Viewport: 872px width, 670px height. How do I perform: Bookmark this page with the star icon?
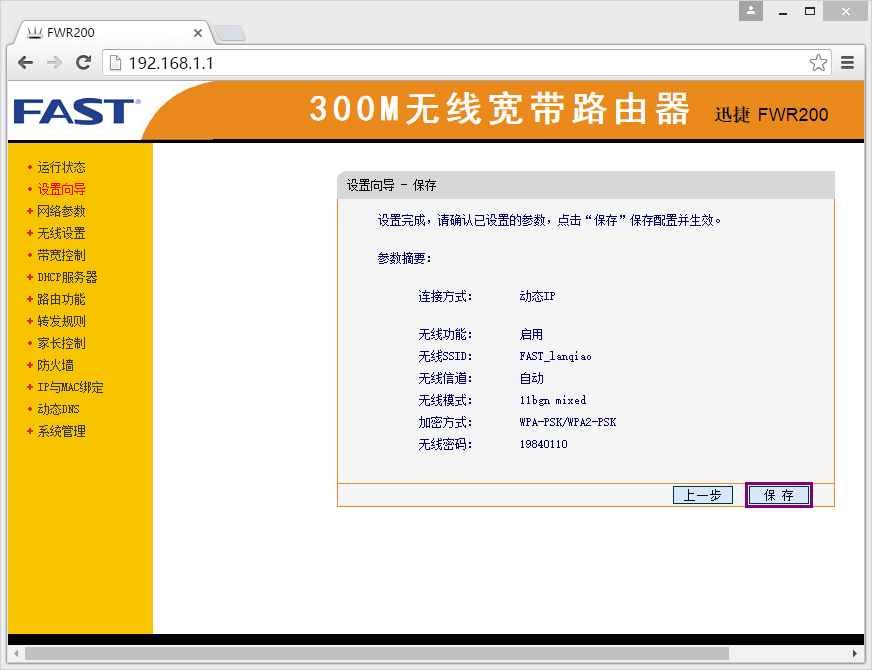[818, 63]
